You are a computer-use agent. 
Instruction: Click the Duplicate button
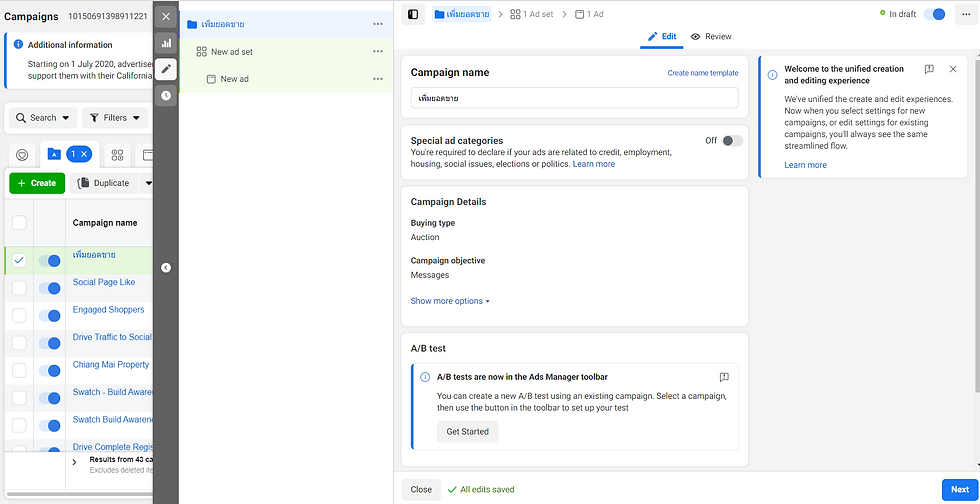tap(104, 183)
